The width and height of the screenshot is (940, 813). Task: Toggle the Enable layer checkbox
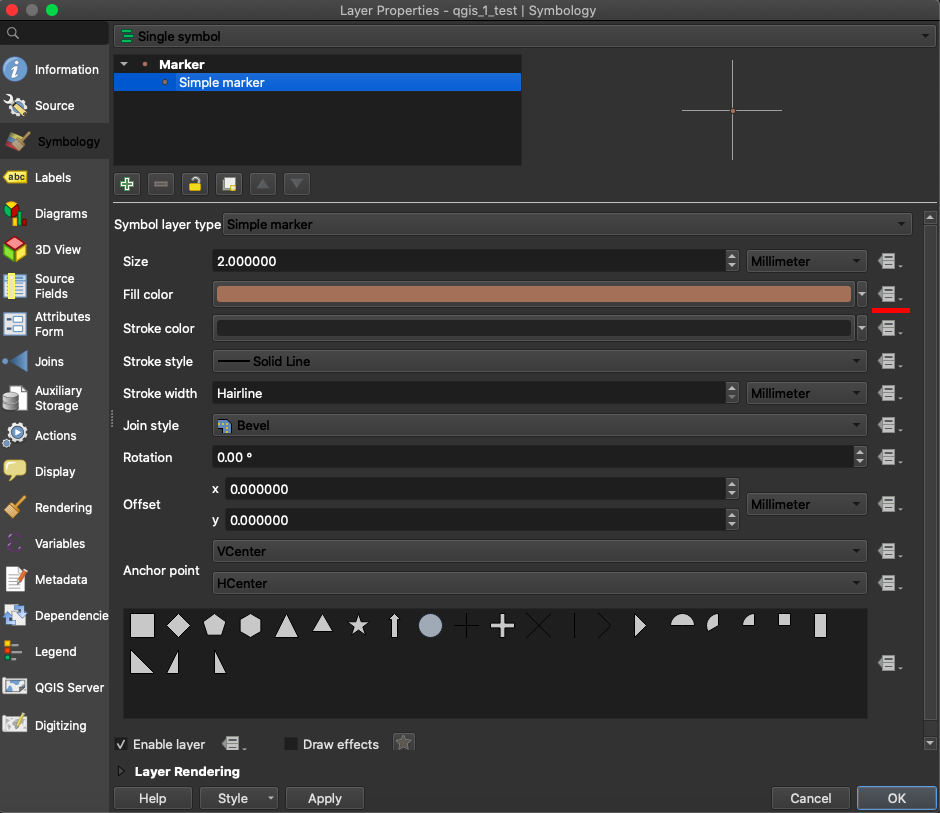pos(121,744)
